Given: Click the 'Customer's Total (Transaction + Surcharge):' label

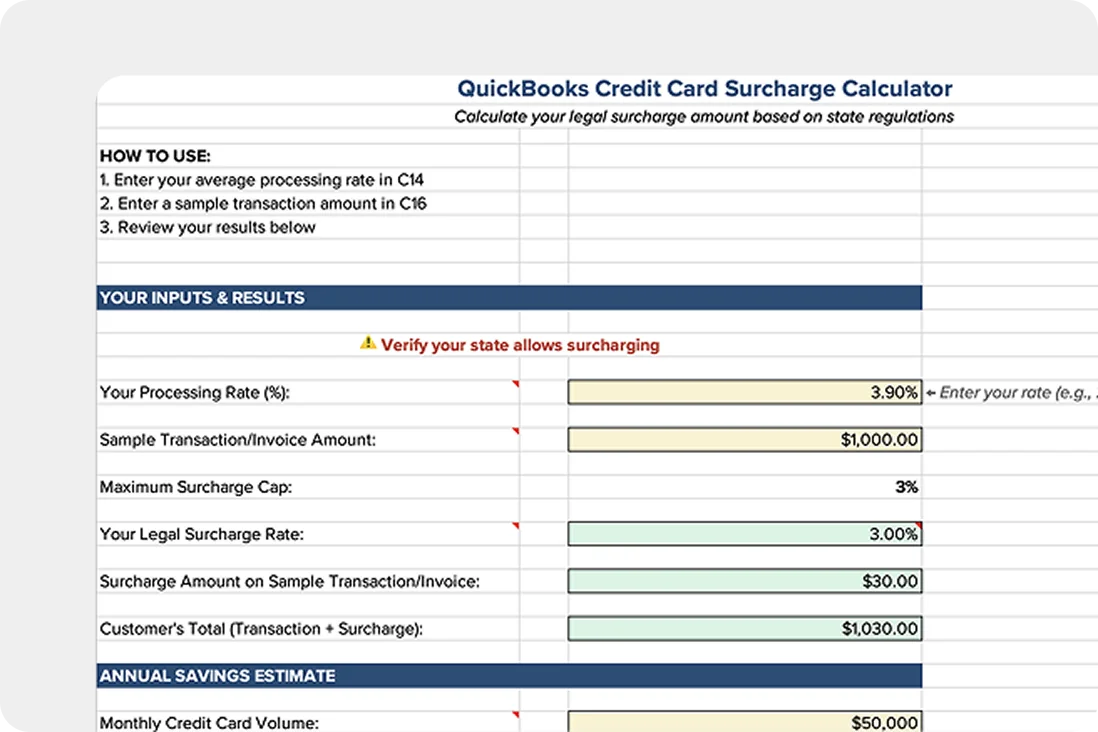Looking at the screenshot, I should [261, 629].
